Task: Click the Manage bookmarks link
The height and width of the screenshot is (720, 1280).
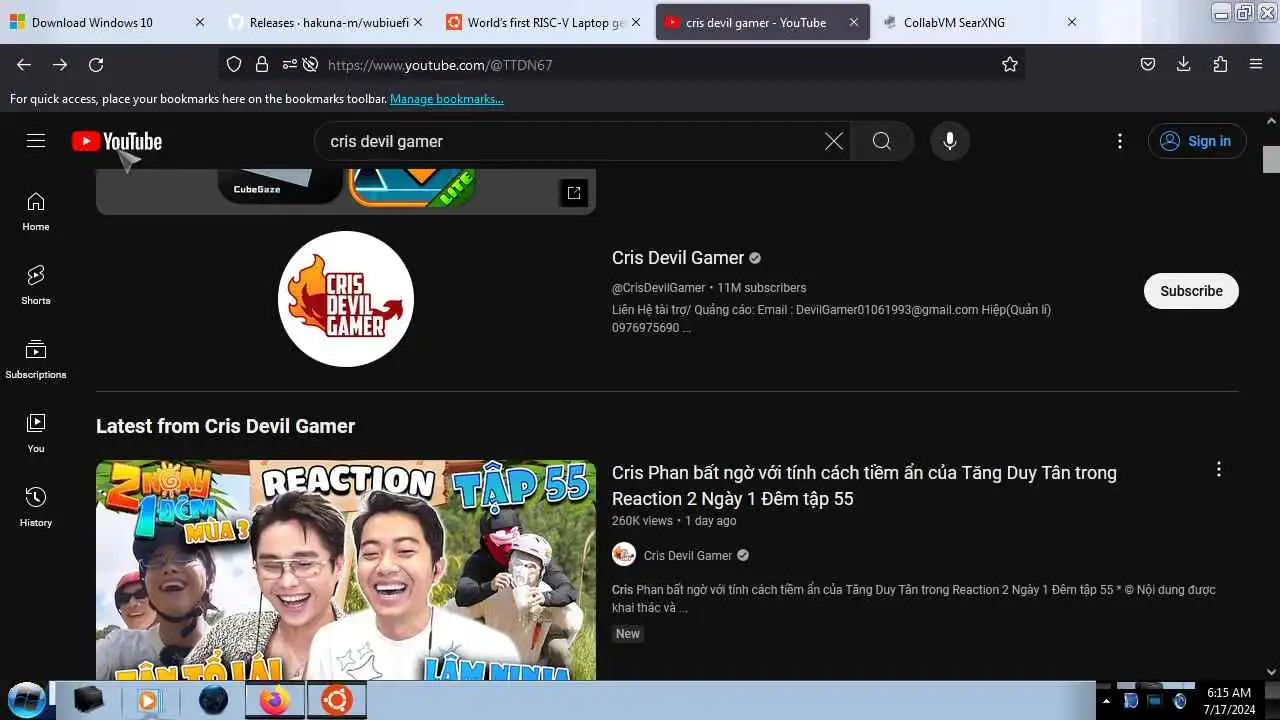Action: 447,99
